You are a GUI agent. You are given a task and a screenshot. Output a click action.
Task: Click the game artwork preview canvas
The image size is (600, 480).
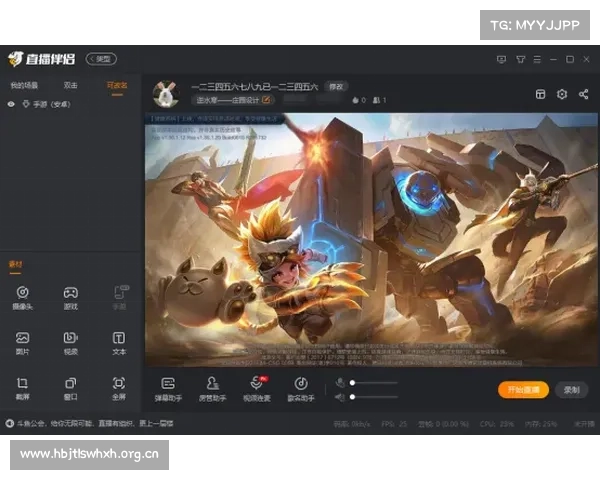click(371, 240)
